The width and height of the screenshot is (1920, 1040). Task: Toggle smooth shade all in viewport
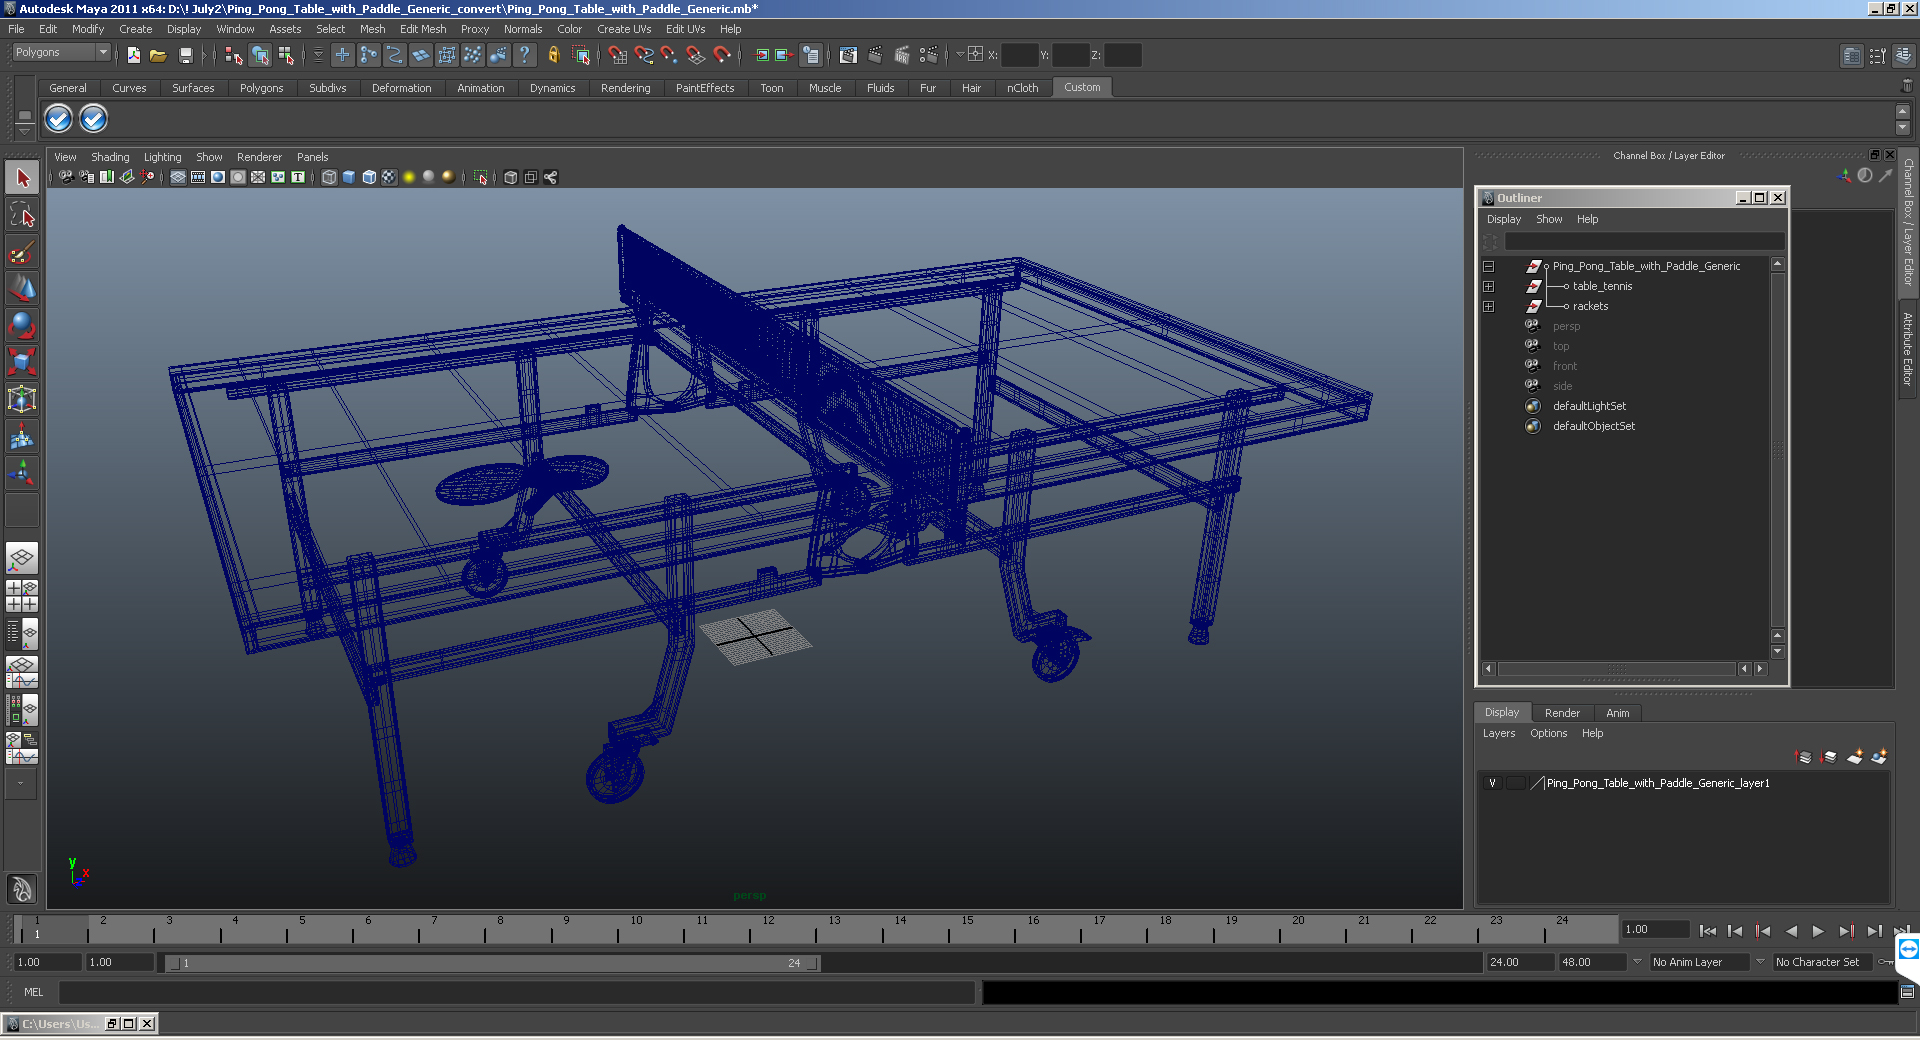pyautogui.click(x=349, y=177)
